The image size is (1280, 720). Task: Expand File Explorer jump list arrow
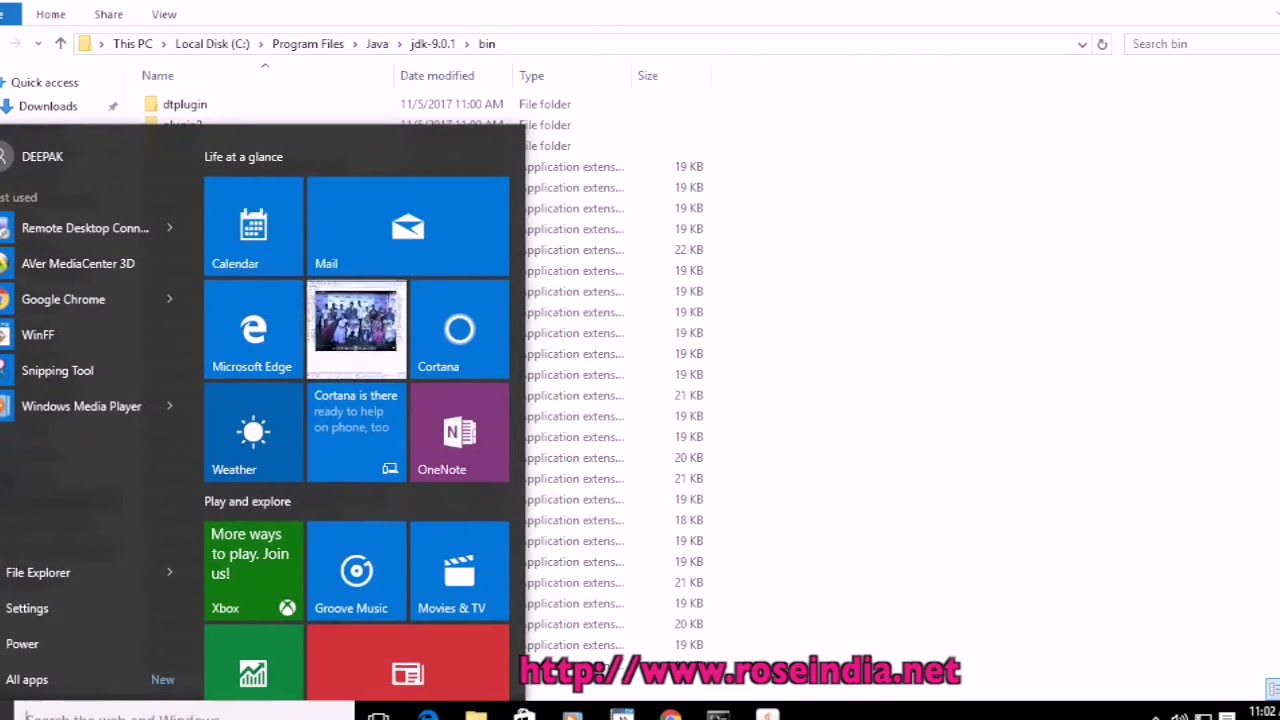(169, 572)
